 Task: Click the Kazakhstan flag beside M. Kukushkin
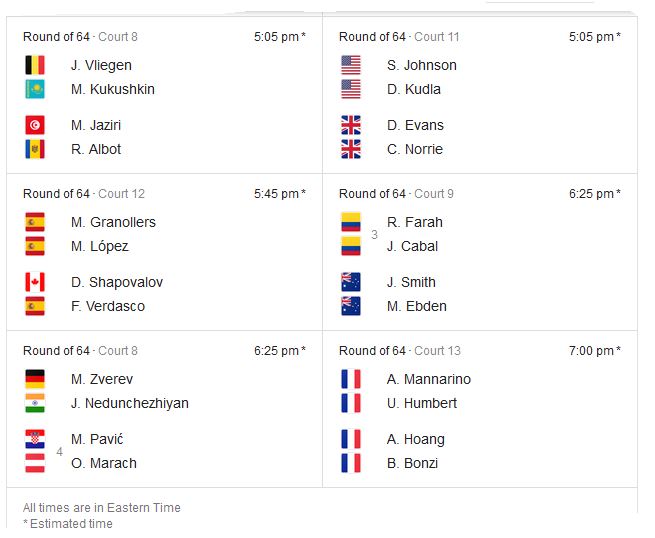click(35, 89)
